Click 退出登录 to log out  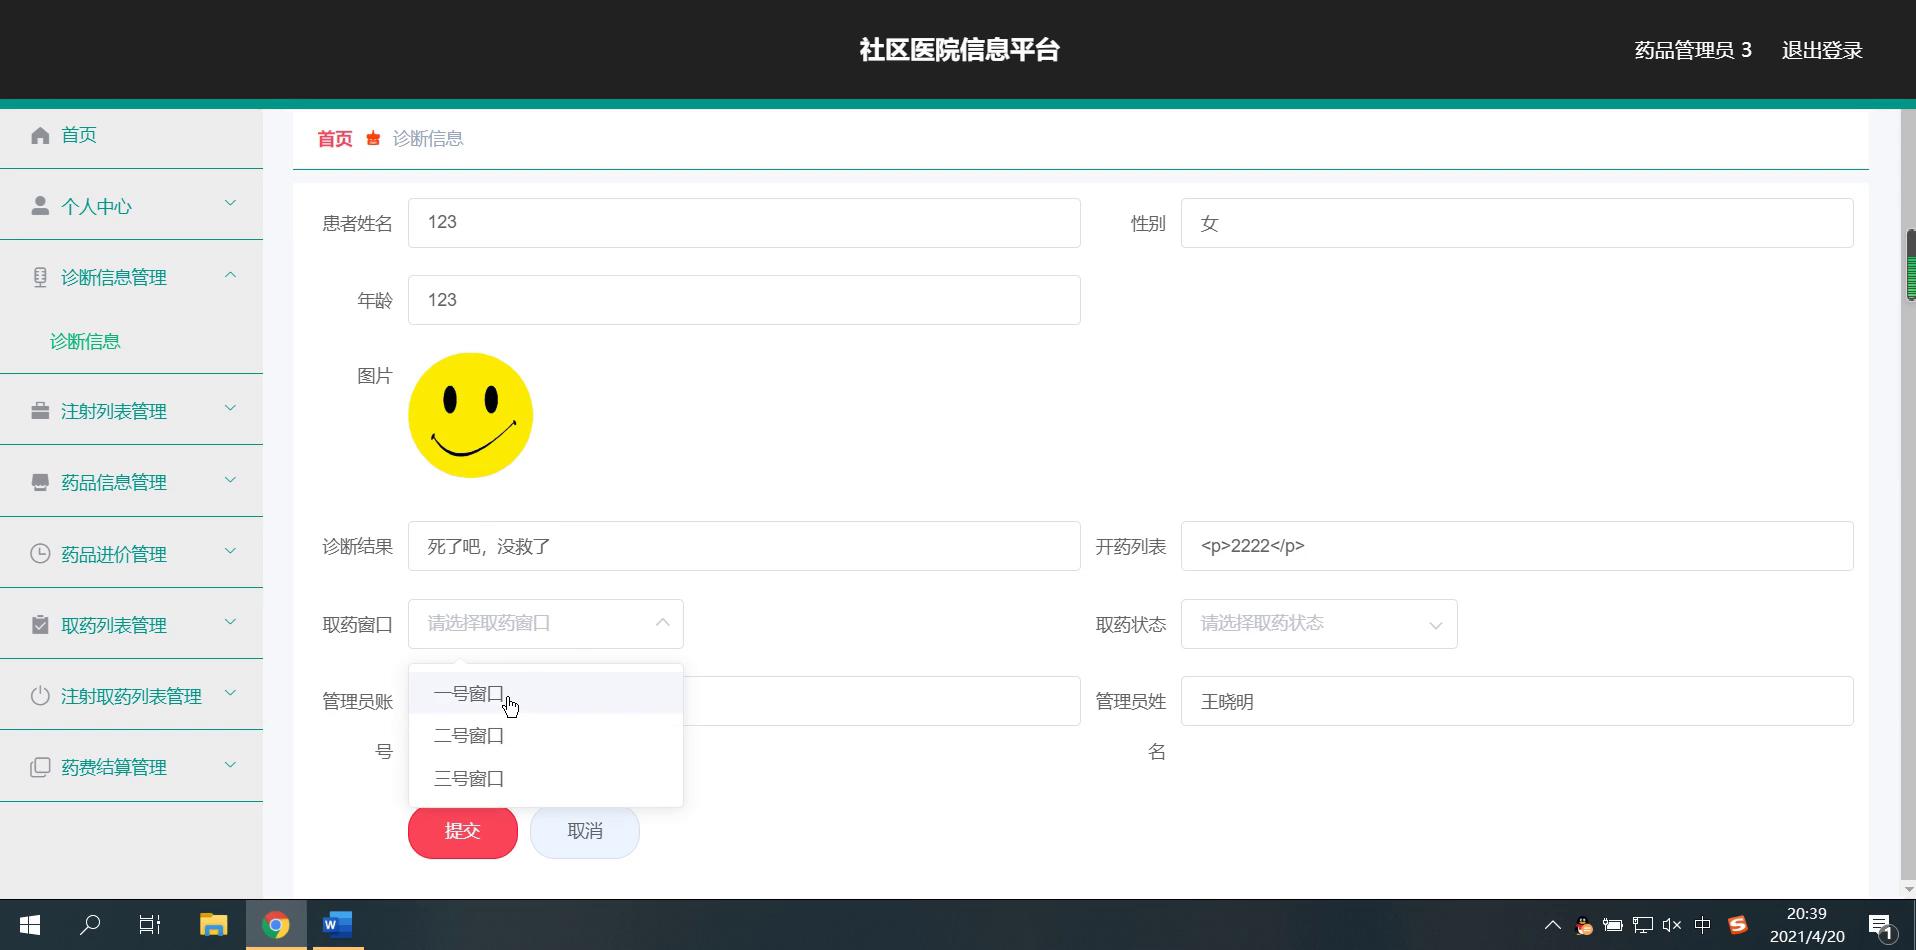coord(1821,50)
